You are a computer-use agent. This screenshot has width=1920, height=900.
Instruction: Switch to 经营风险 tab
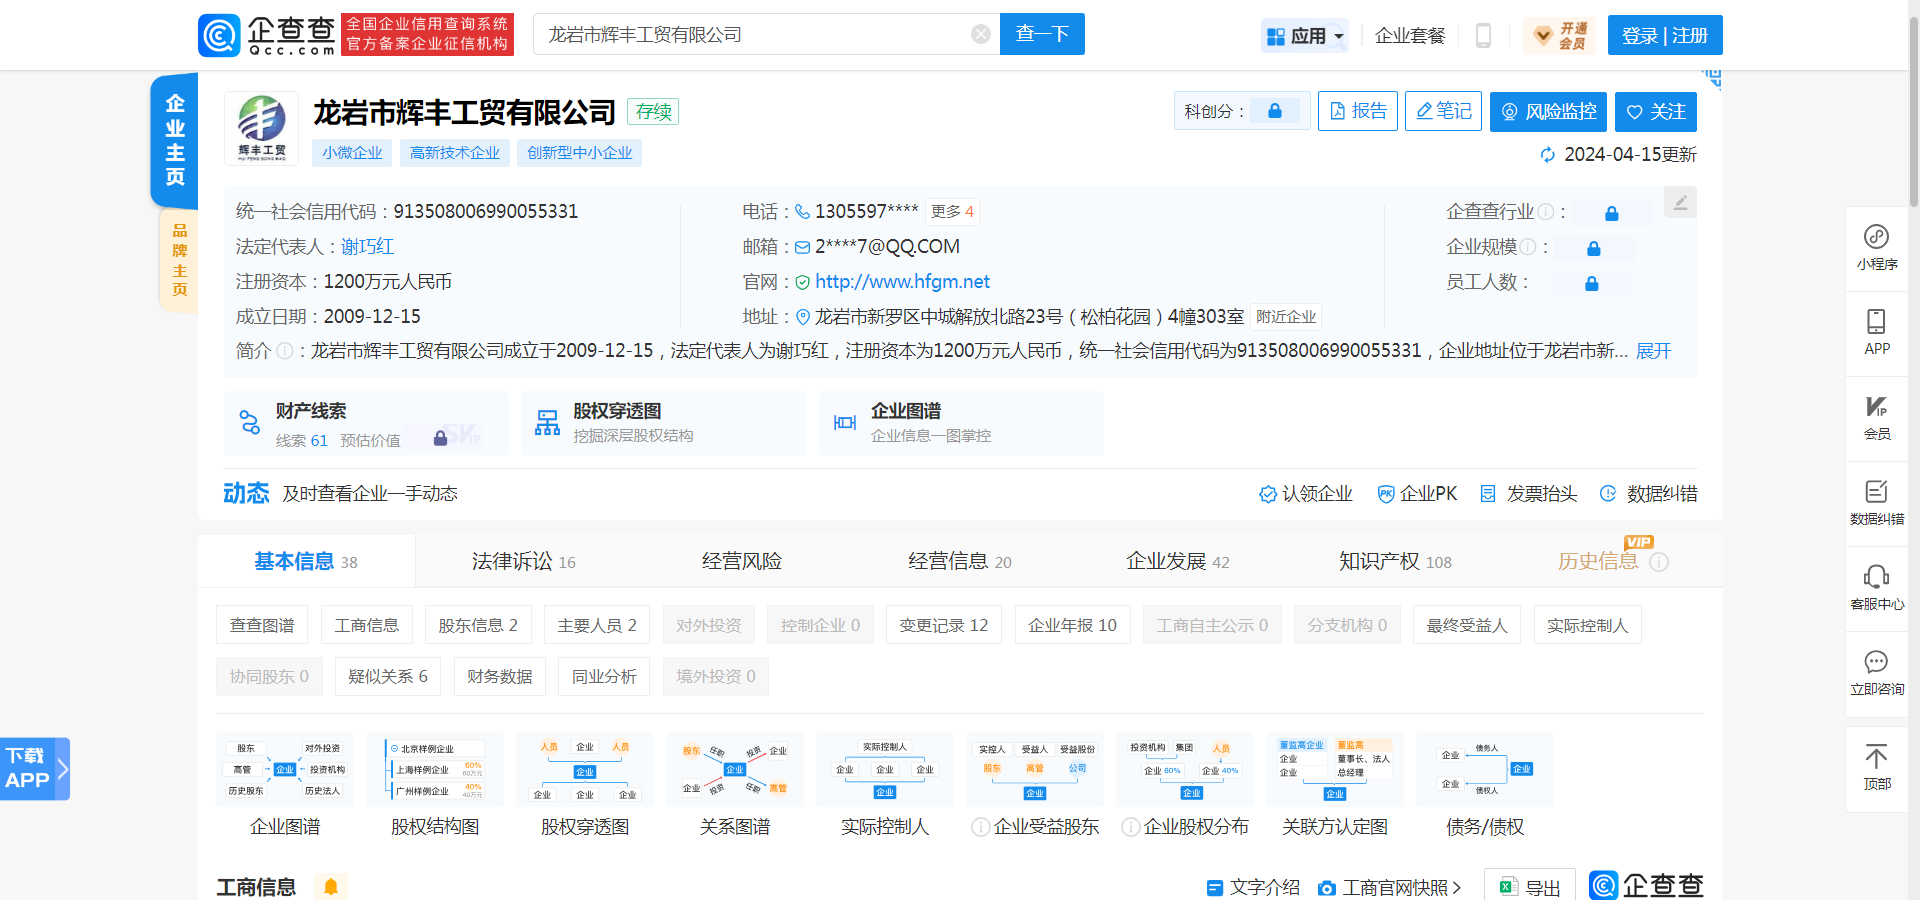[x=742, y=561]
